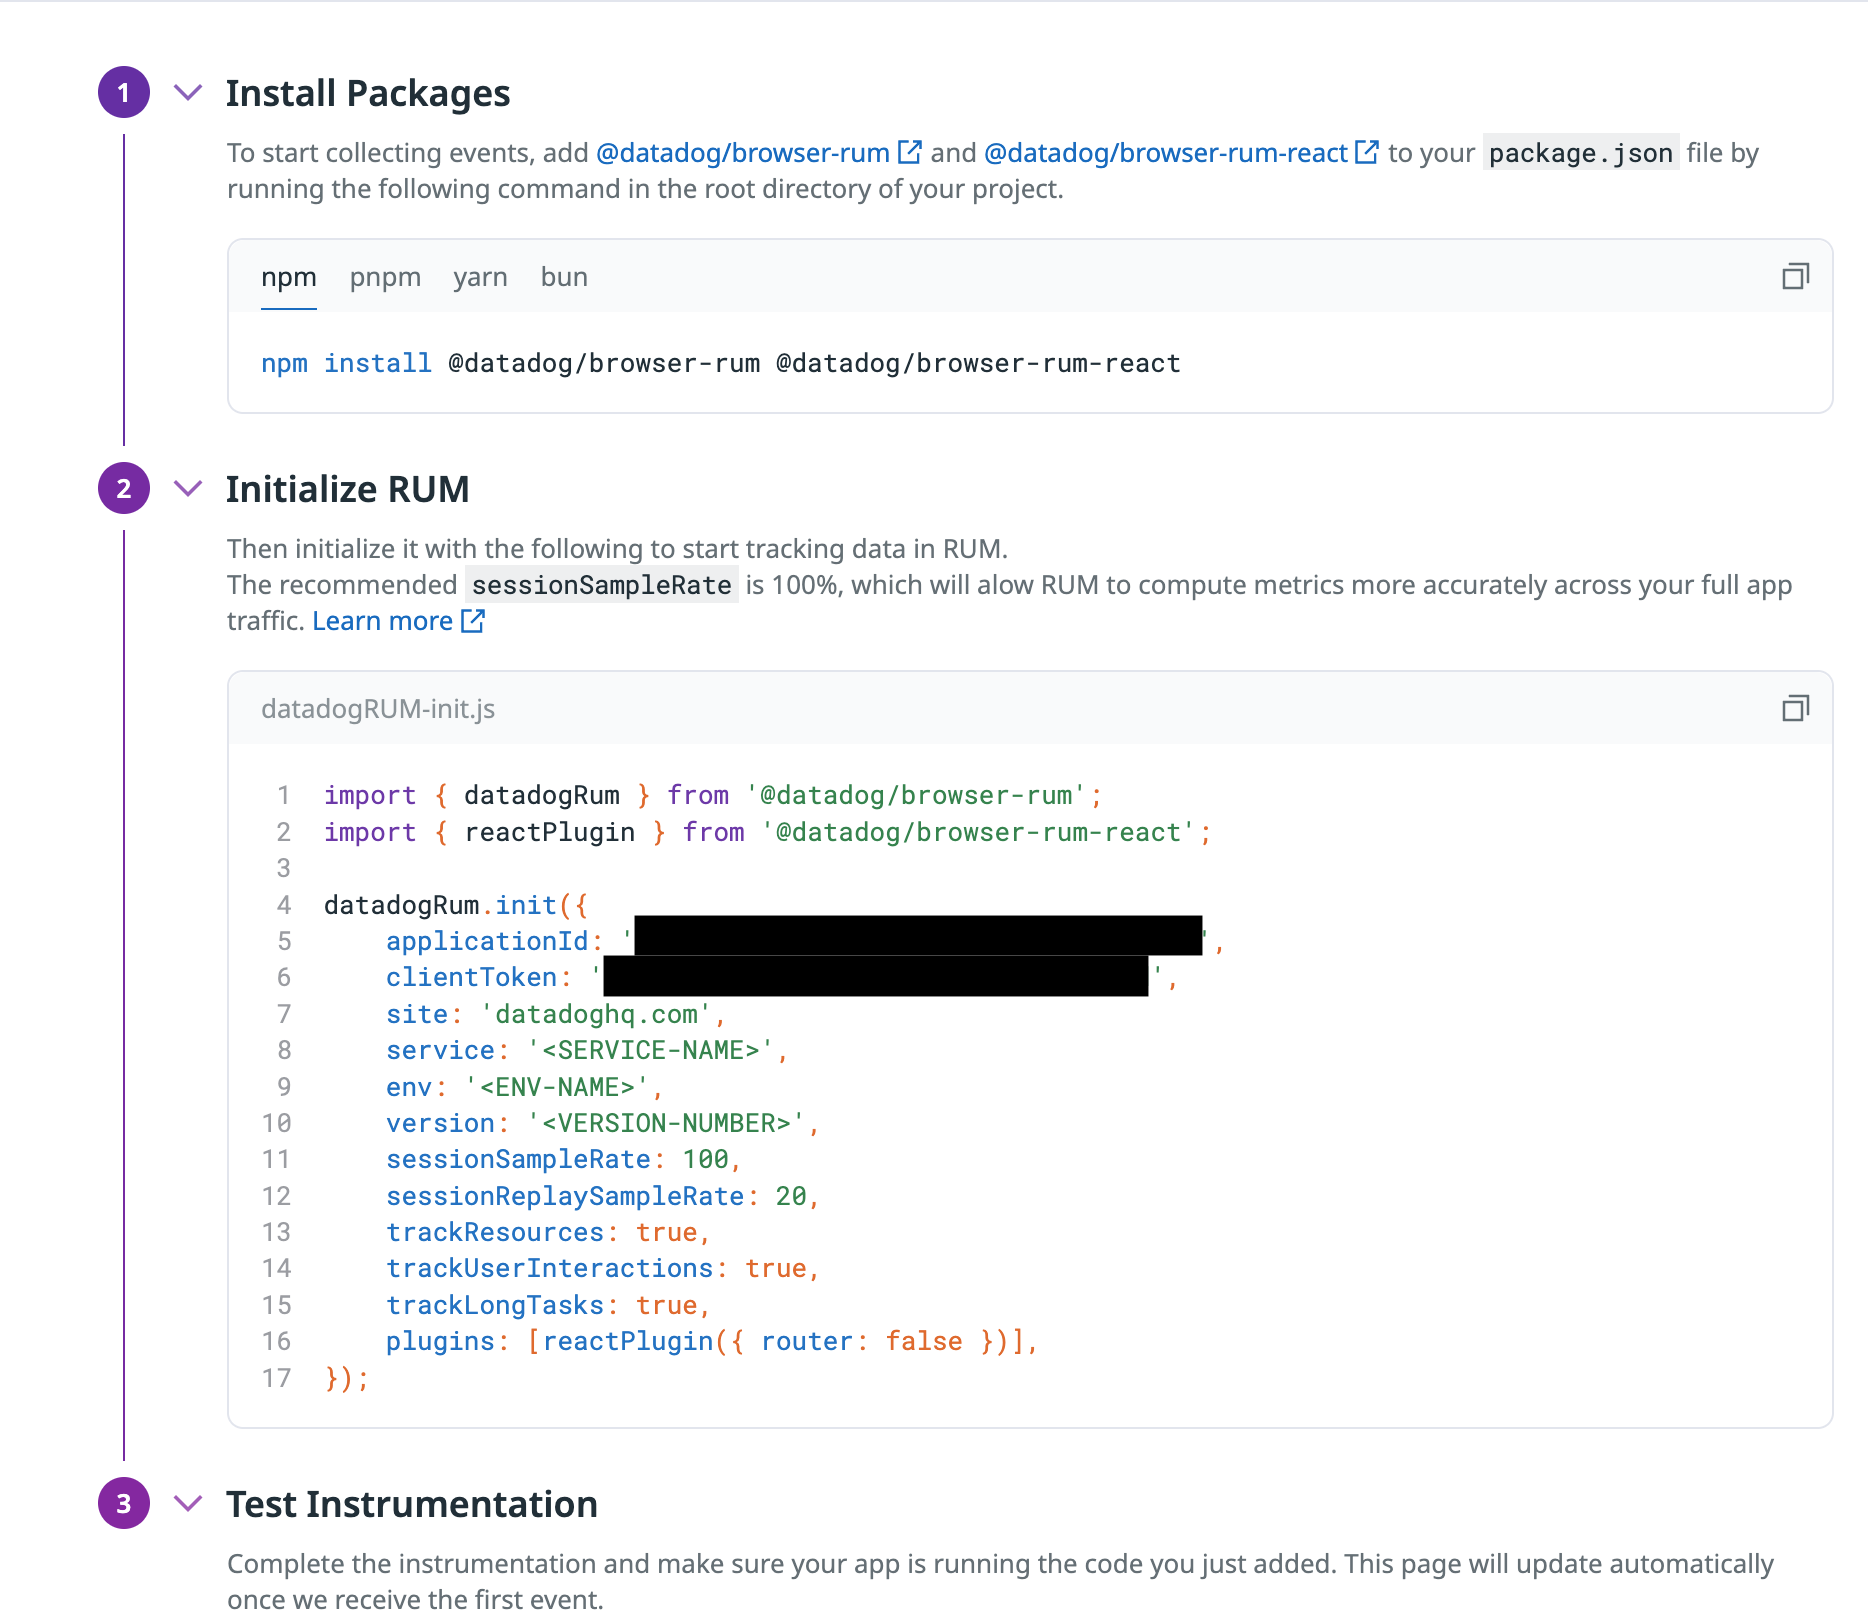This screenshot has width=1868, height=1616.
Task: Click the Initialize RUM heading
Action: pos(347,489)
